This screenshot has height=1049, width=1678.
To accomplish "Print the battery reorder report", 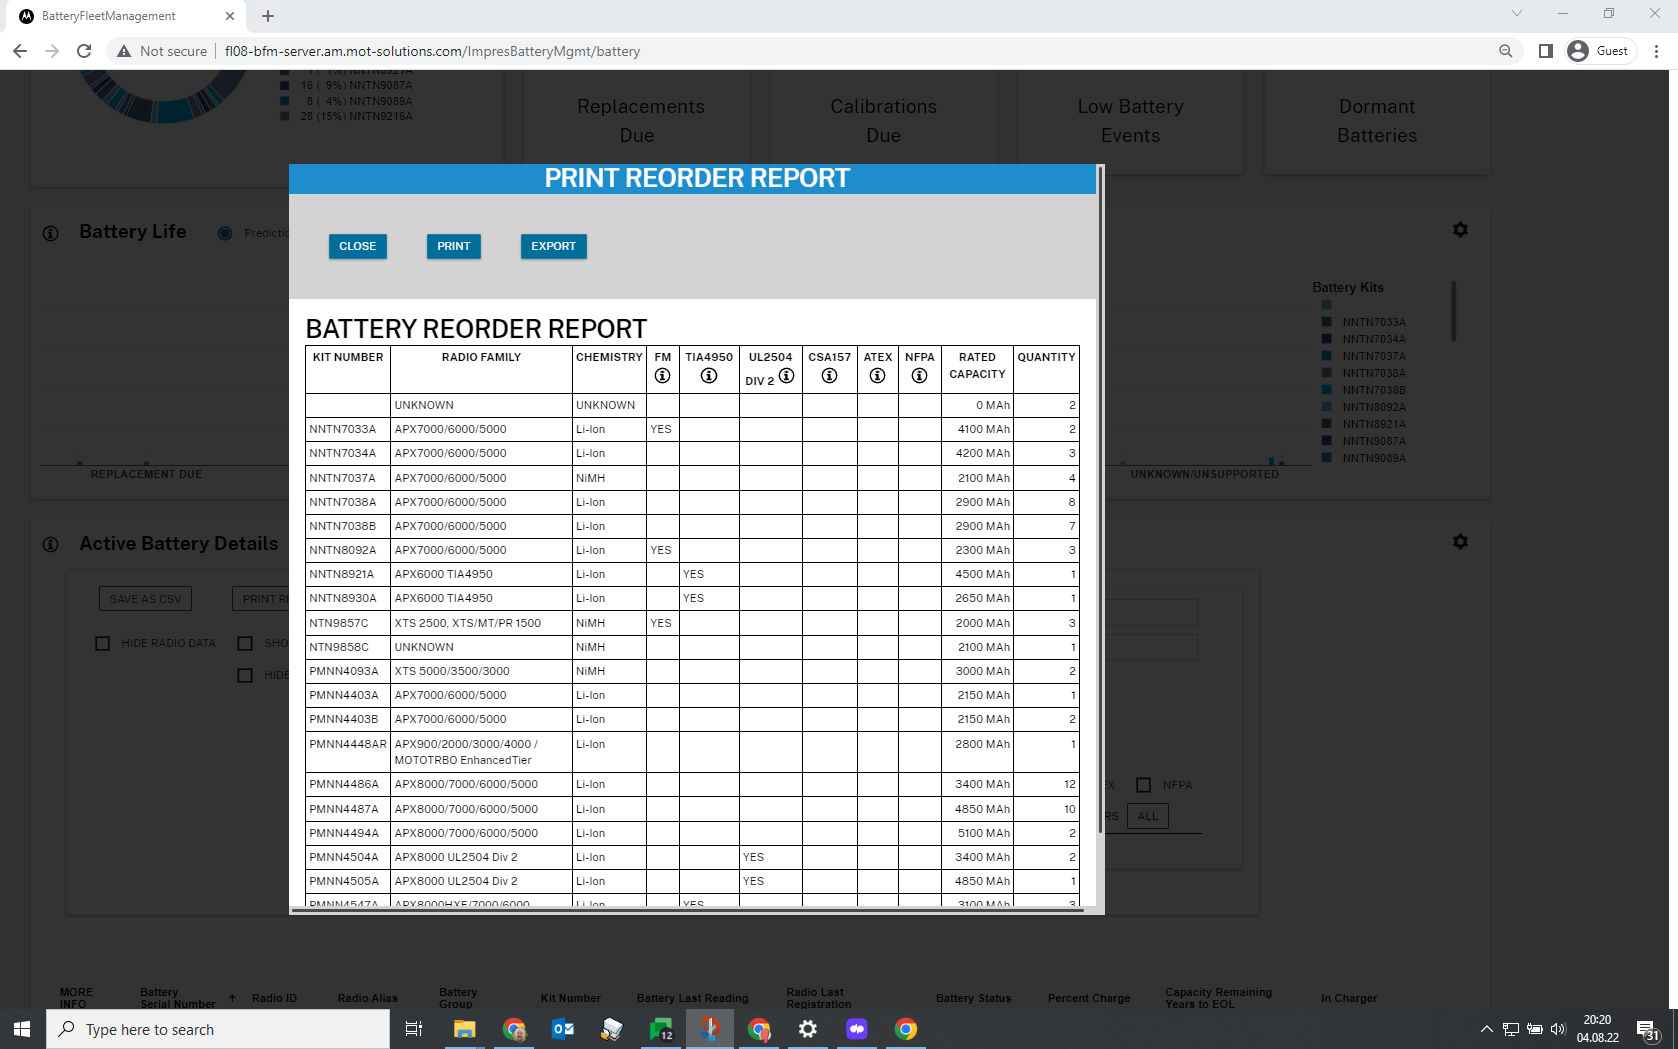I will point(453,246).
